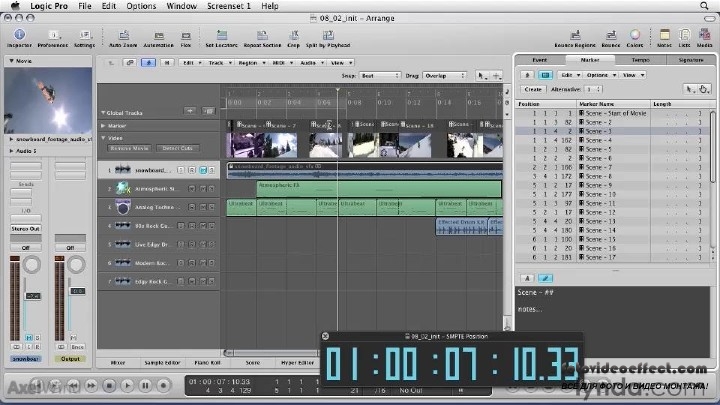Click the snowboard audio track icon

123,170
